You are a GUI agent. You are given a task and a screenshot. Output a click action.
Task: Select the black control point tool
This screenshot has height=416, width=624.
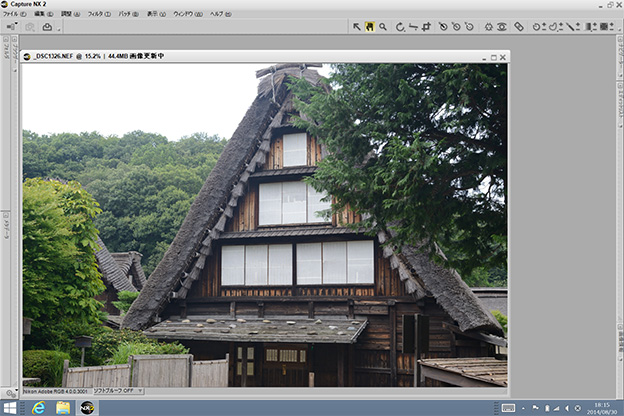(443, 27)
